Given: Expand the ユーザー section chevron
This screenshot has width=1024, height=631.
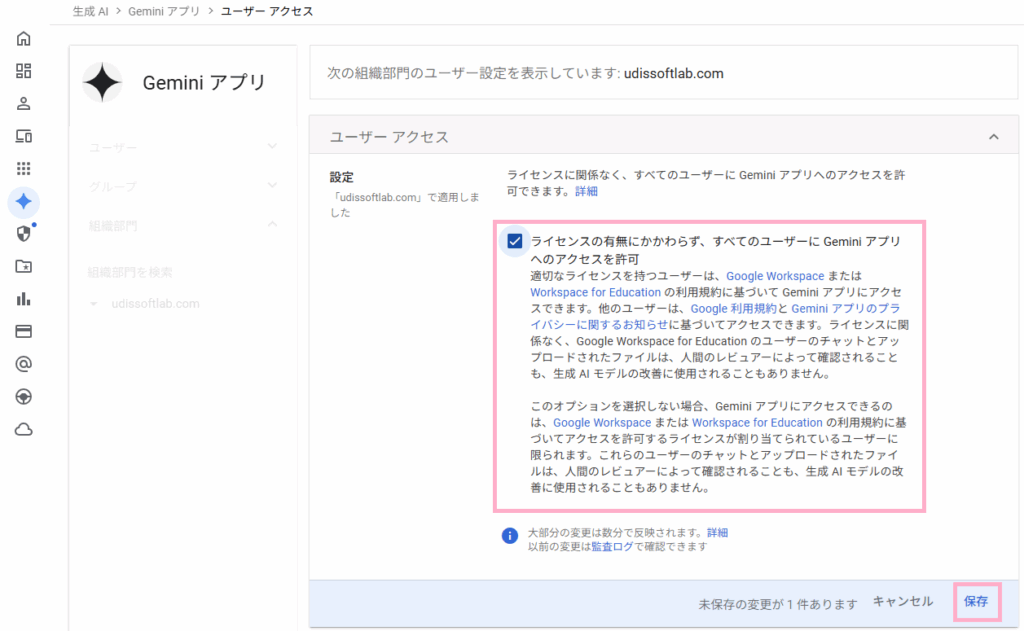Looking at the screenshot, I should click(272, 147).
